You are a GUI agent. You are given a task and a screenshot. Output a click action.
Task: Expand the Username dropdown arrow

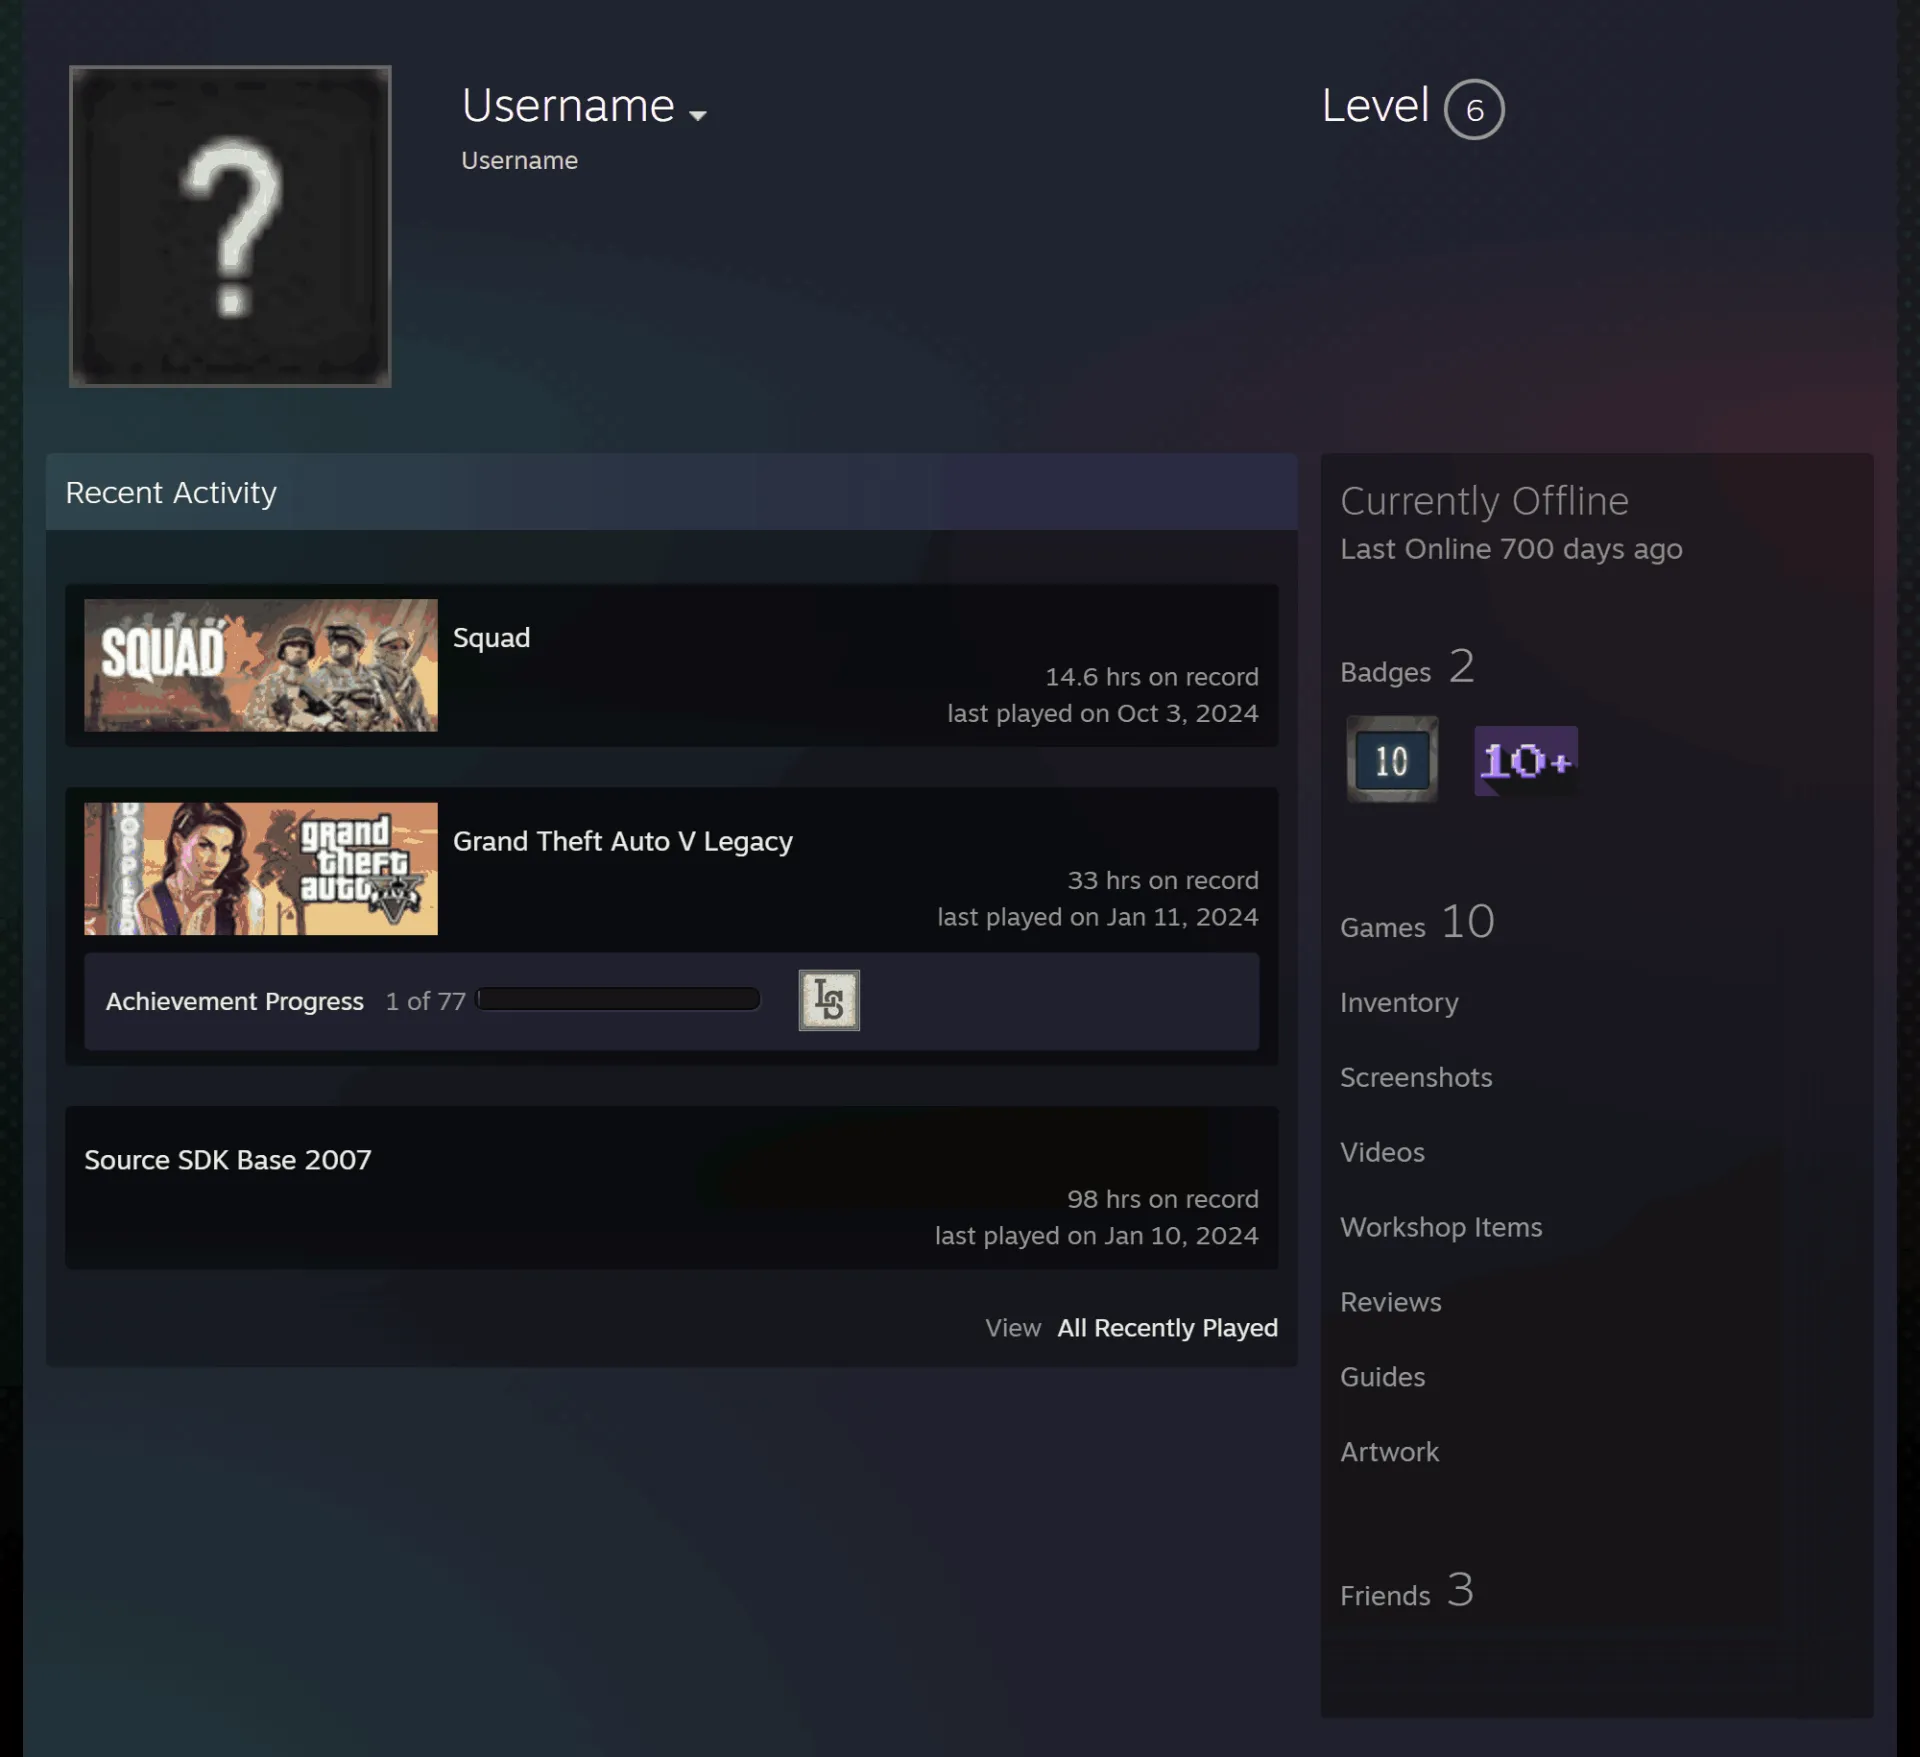tap(698, 116)
